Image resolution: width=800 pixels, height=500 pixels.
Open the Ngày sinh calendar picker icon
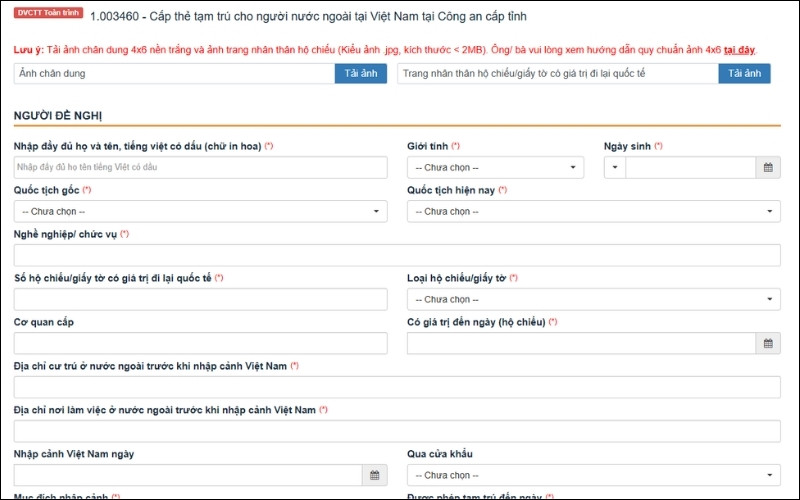coord(768,168)
